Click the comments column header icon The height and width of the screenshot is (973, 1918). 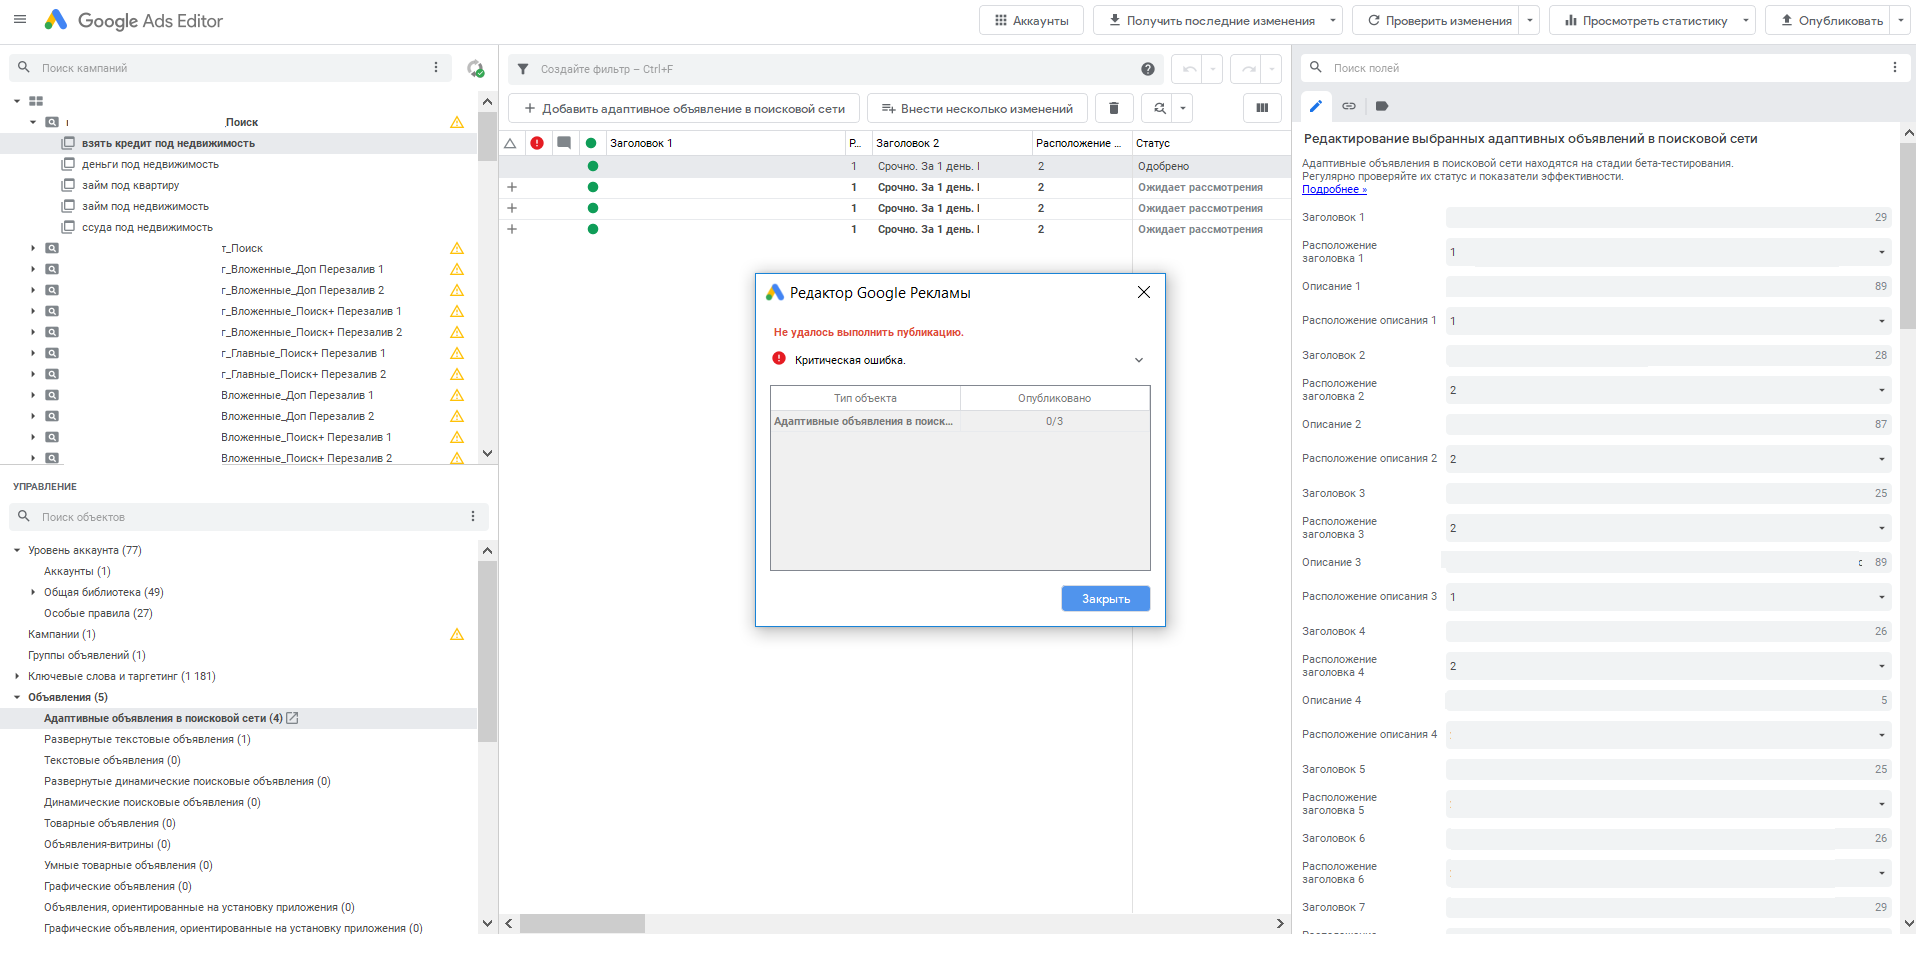pos(564,143)
